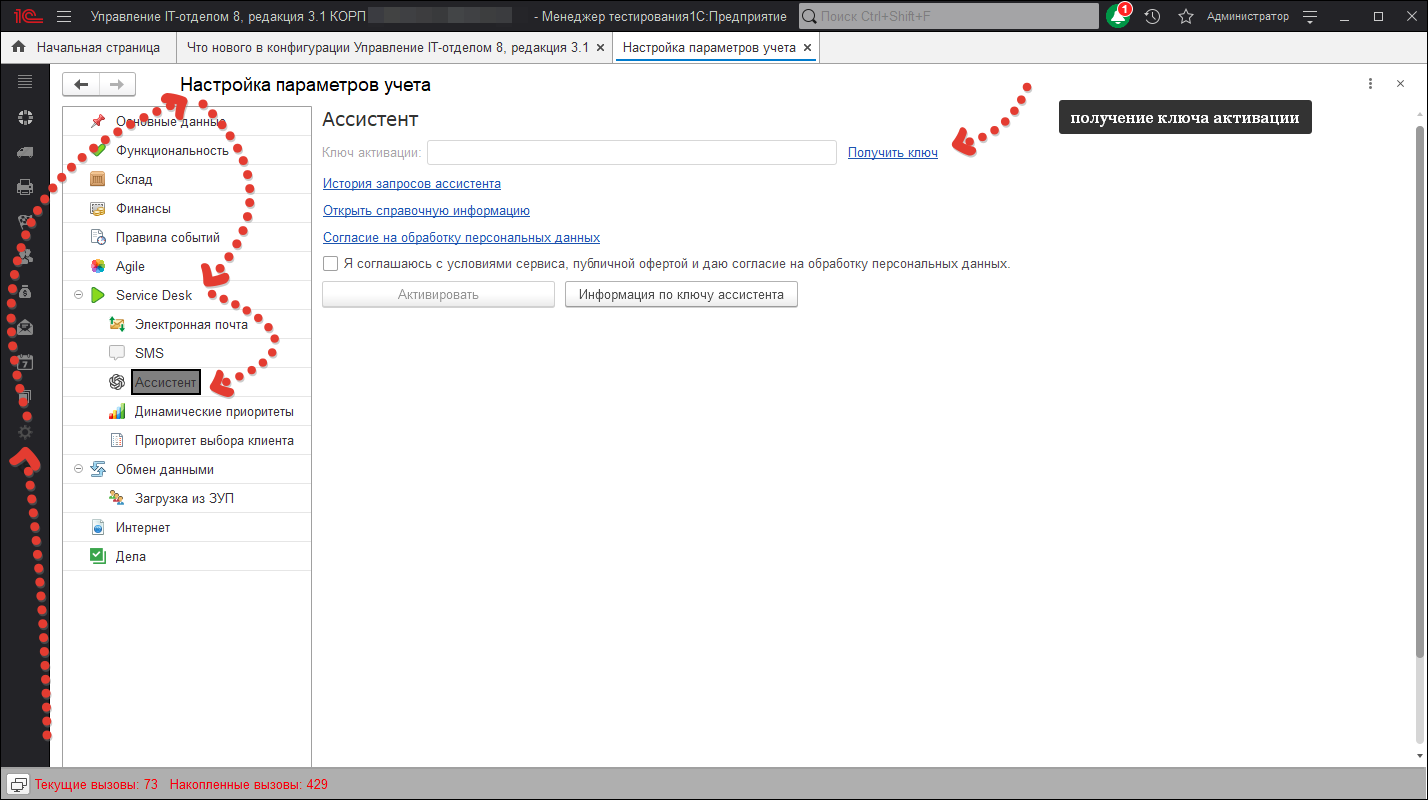
Task: Click the printer icon in left sidebar
Action: [25, 187]
